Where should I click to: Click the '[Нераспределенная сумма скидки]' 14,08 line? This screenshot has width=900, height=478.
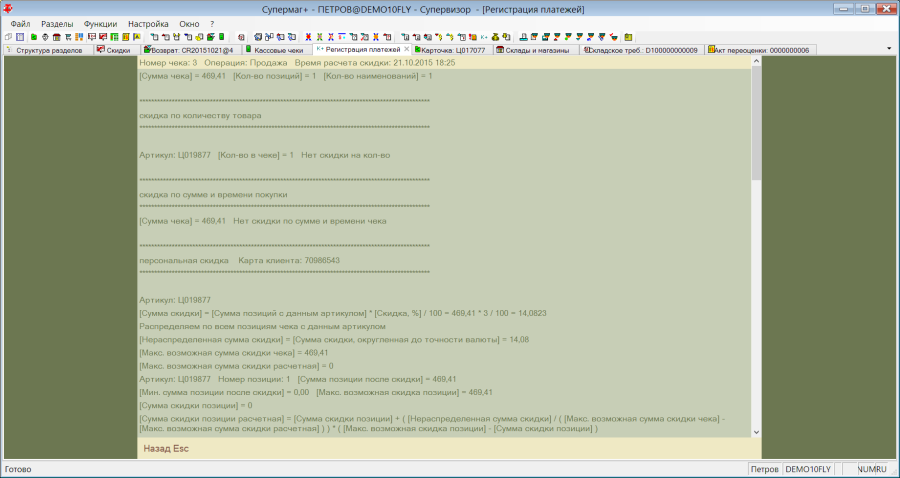334,340
